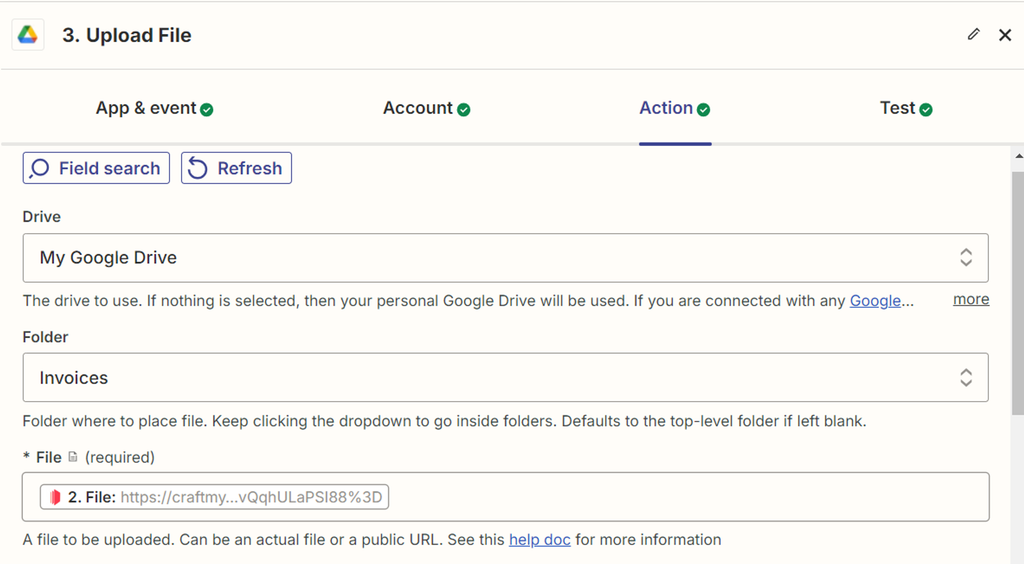Click the green check beside Test
1024x564 pixels.
(925, 110)
